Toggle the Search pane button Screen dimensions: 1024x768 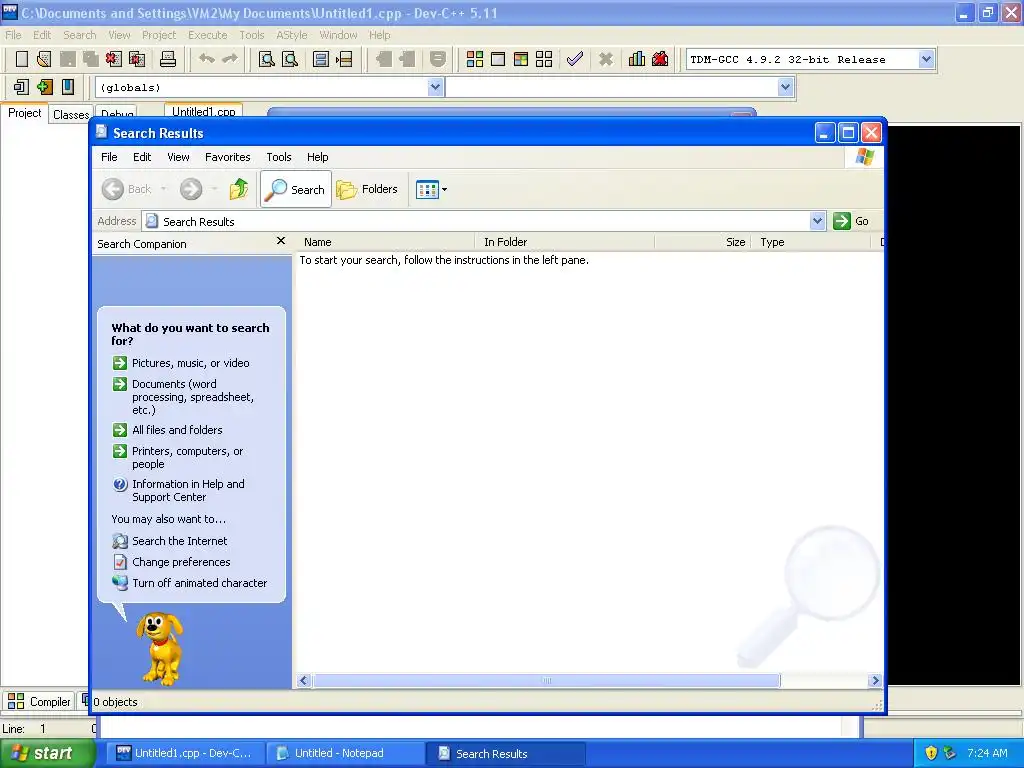296,189
